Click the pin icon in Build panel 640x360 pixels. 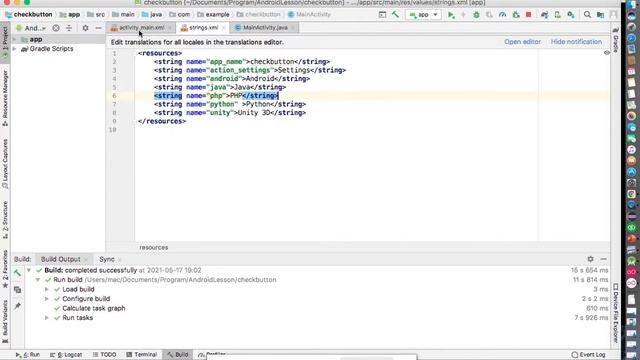(17, 306)
